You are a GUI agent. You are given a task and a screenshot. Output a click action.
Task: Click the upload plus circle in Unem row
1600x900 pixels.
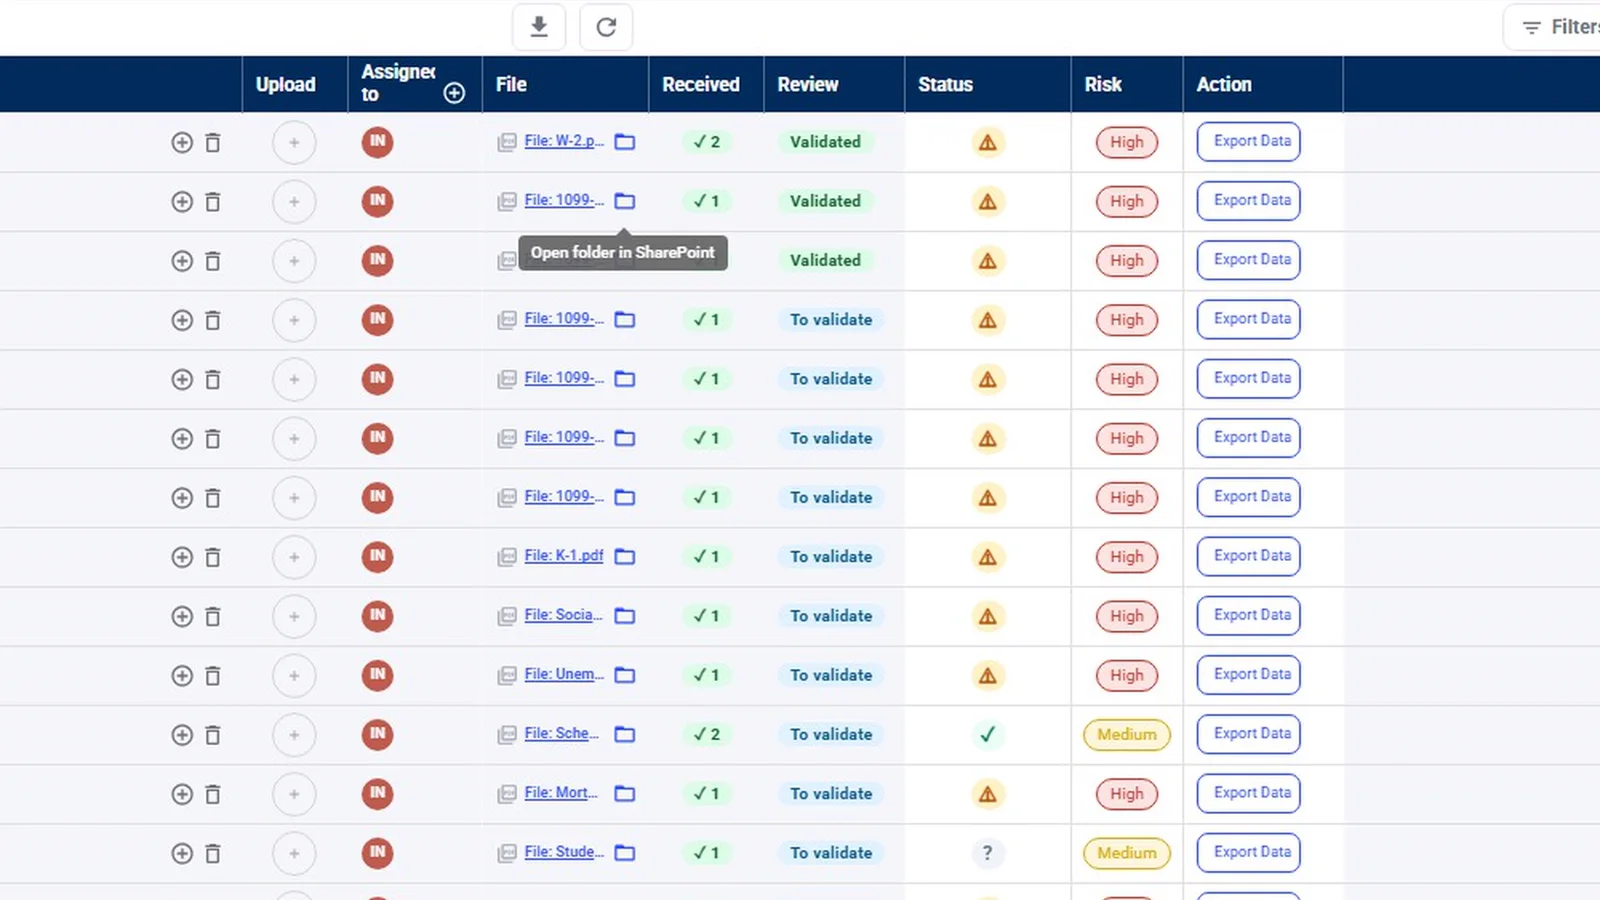tap(294, 675)
